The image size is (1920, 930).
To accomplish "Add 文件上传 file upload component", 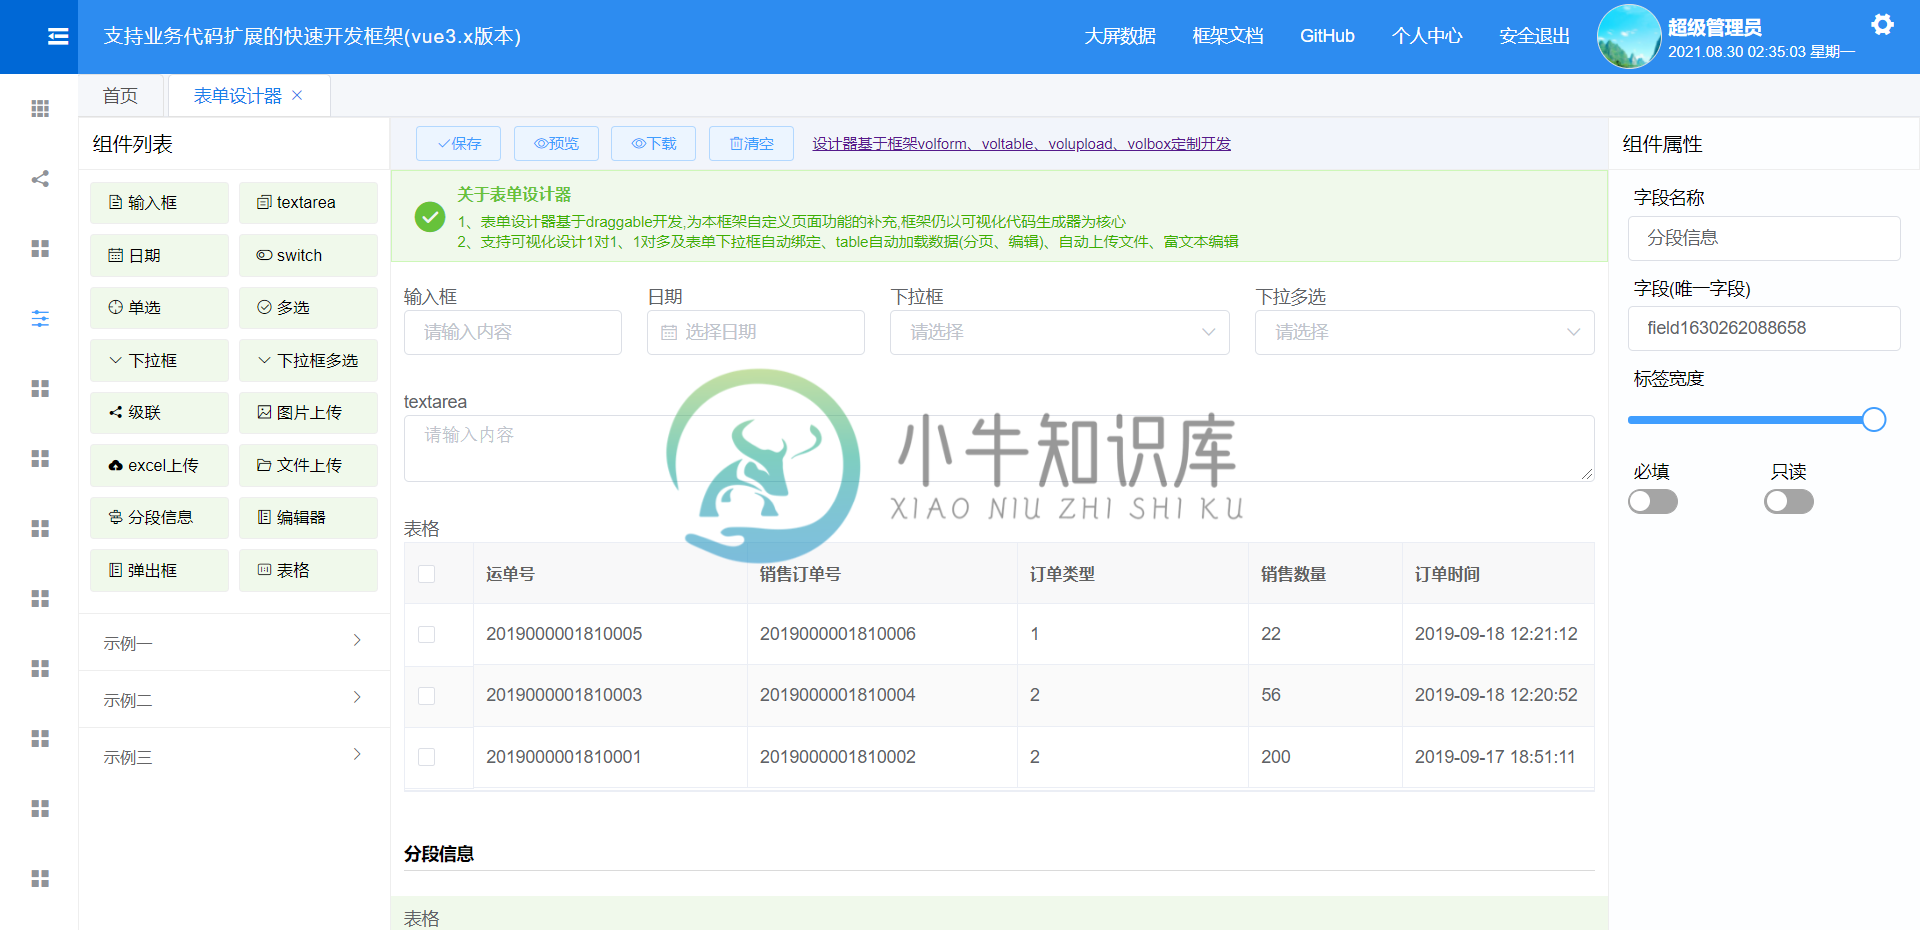I will (x=308, y=466).
